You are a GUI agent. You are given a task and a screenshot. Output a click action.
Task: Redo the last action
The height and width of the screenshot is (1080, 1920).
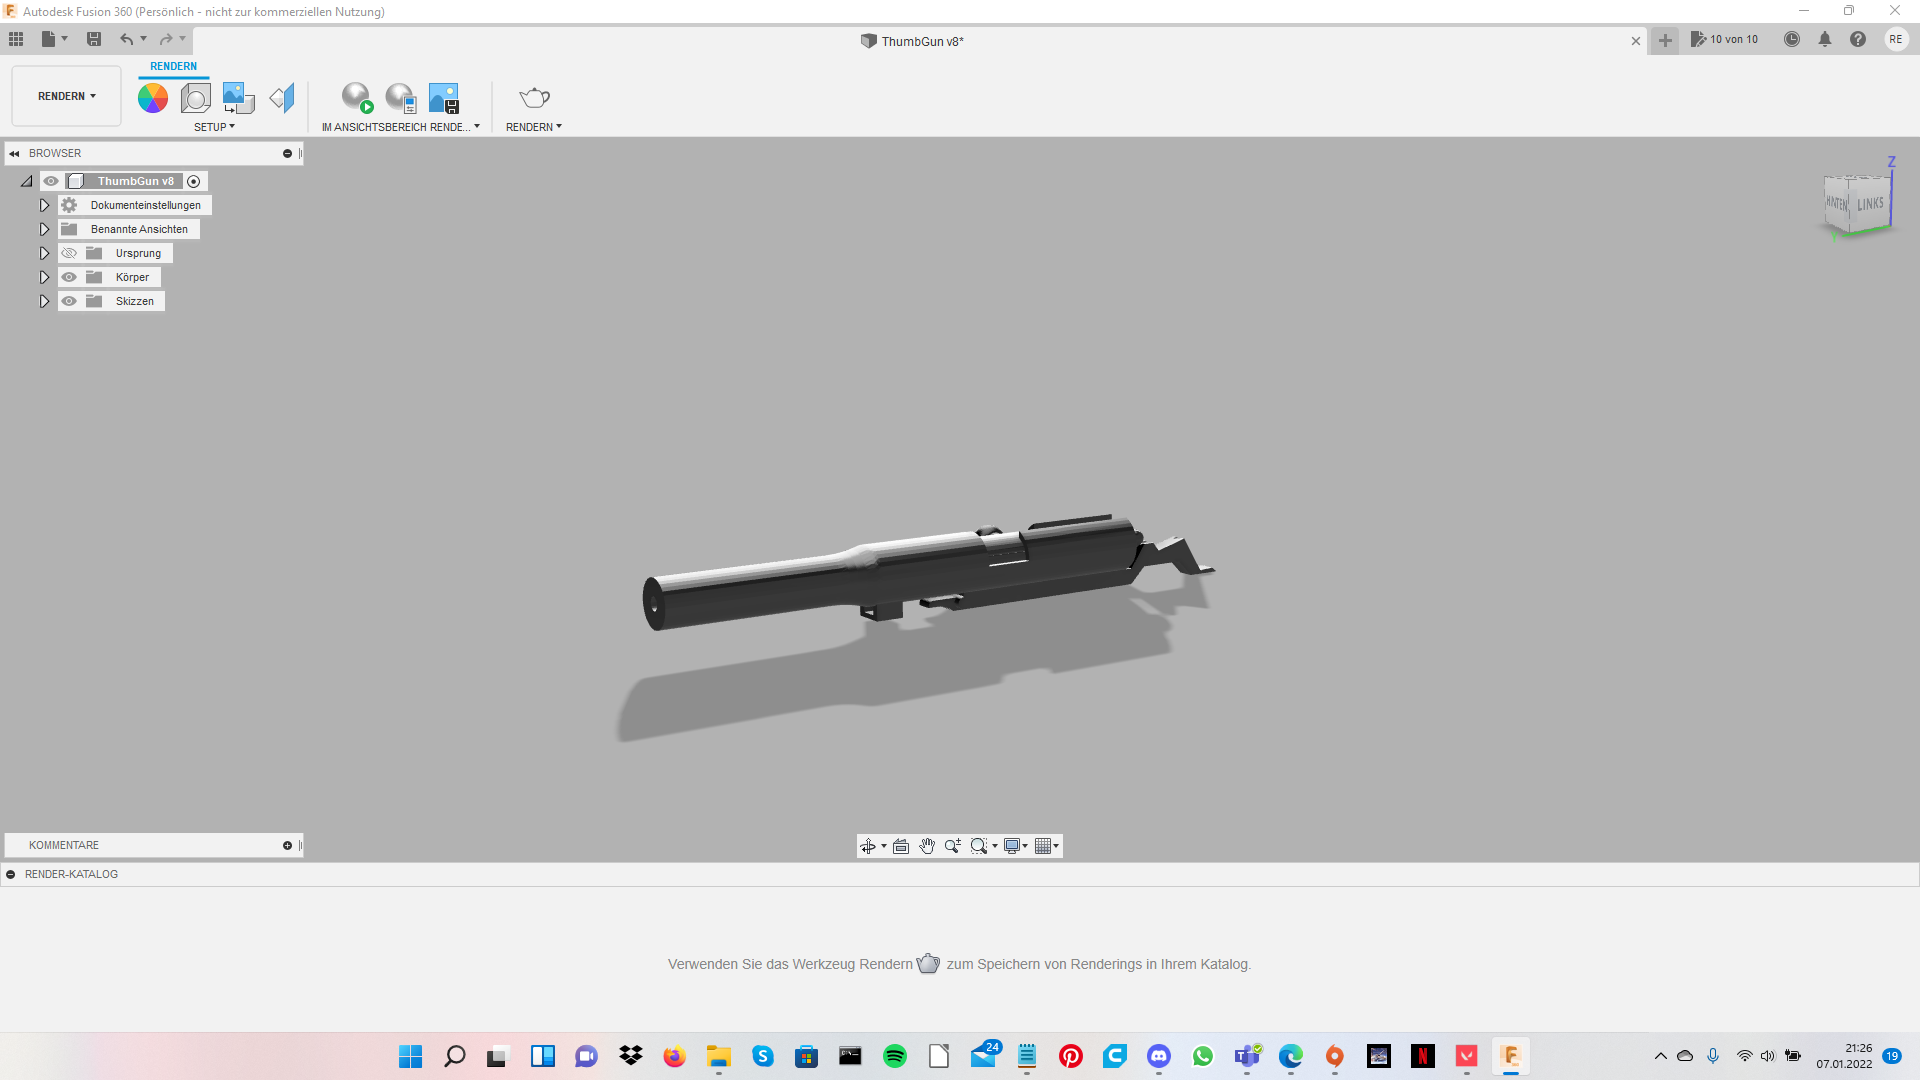pyautogui.click(x=166, y=39)
